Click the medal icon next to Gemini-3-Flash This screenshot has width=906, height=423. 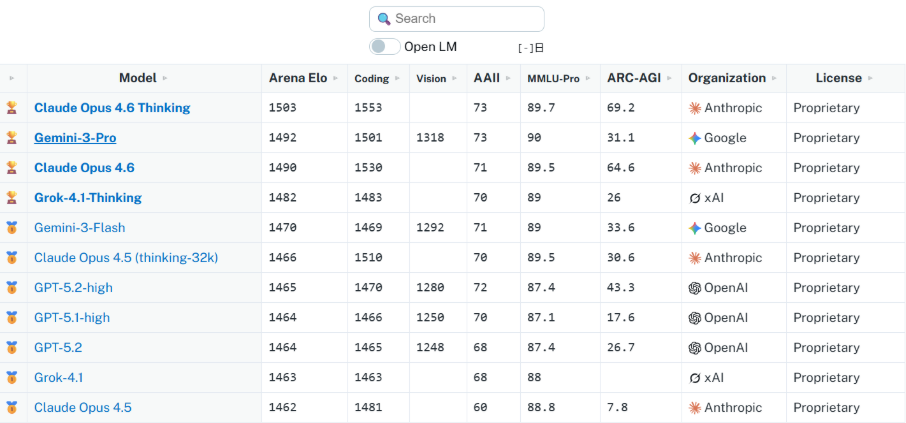click(12, 228)
